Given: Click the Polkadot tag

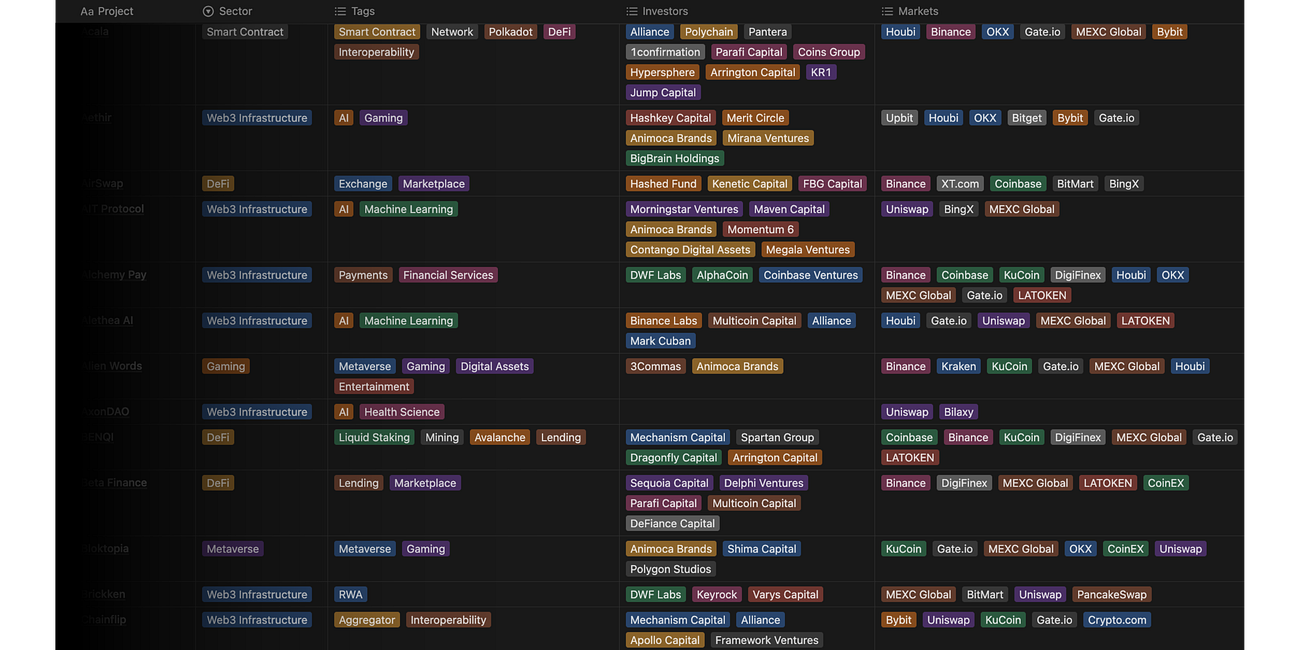Looking at the screenshot, I should pyautogui.click(x=511, y=32).
